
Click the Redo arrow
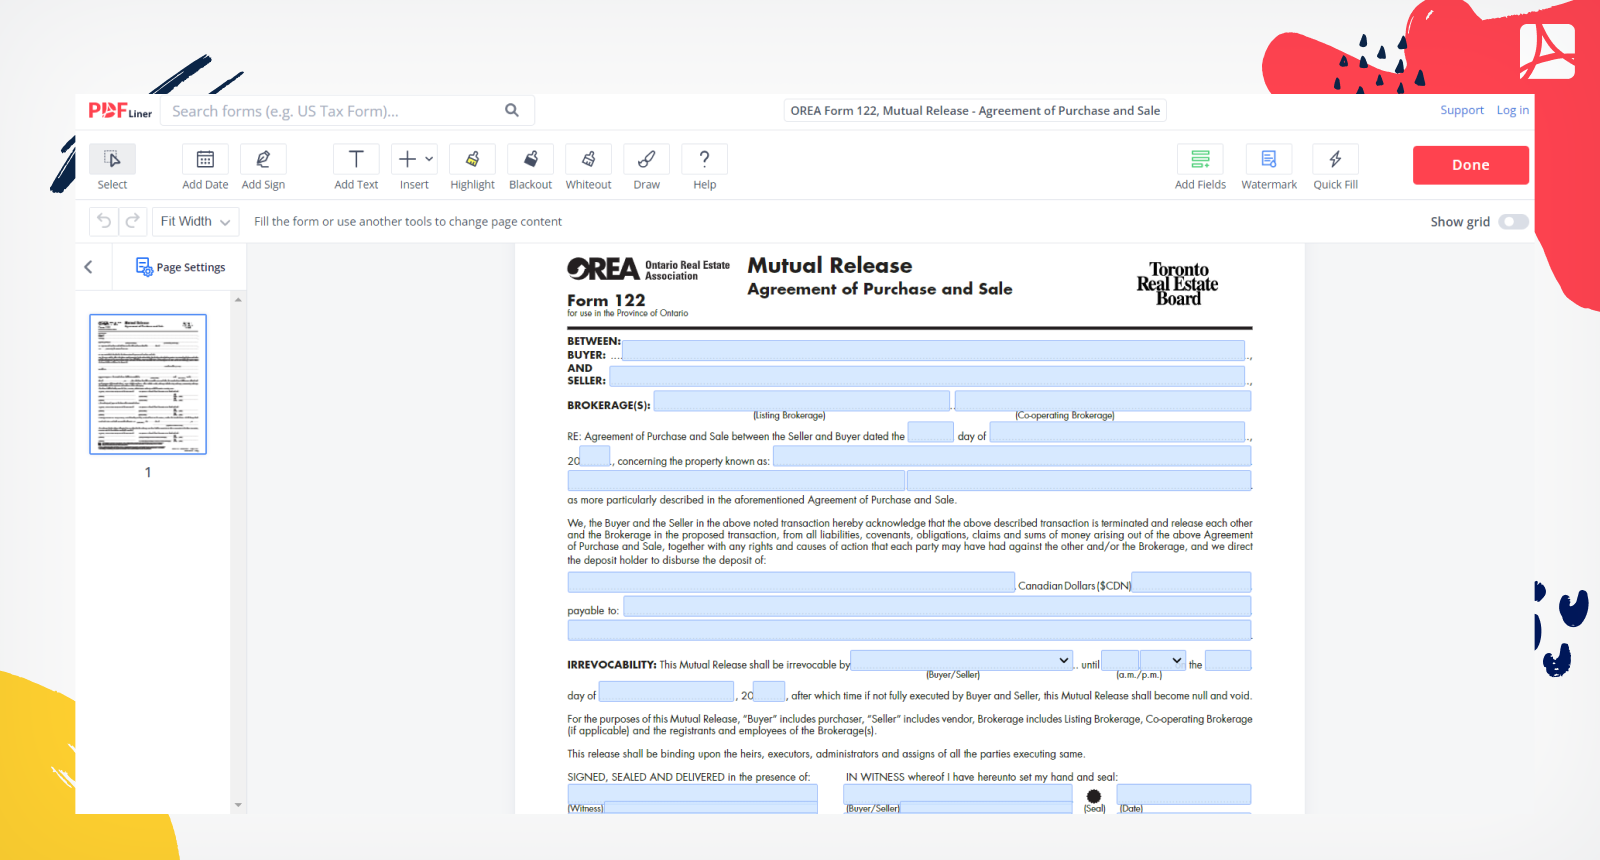point(133,221)
